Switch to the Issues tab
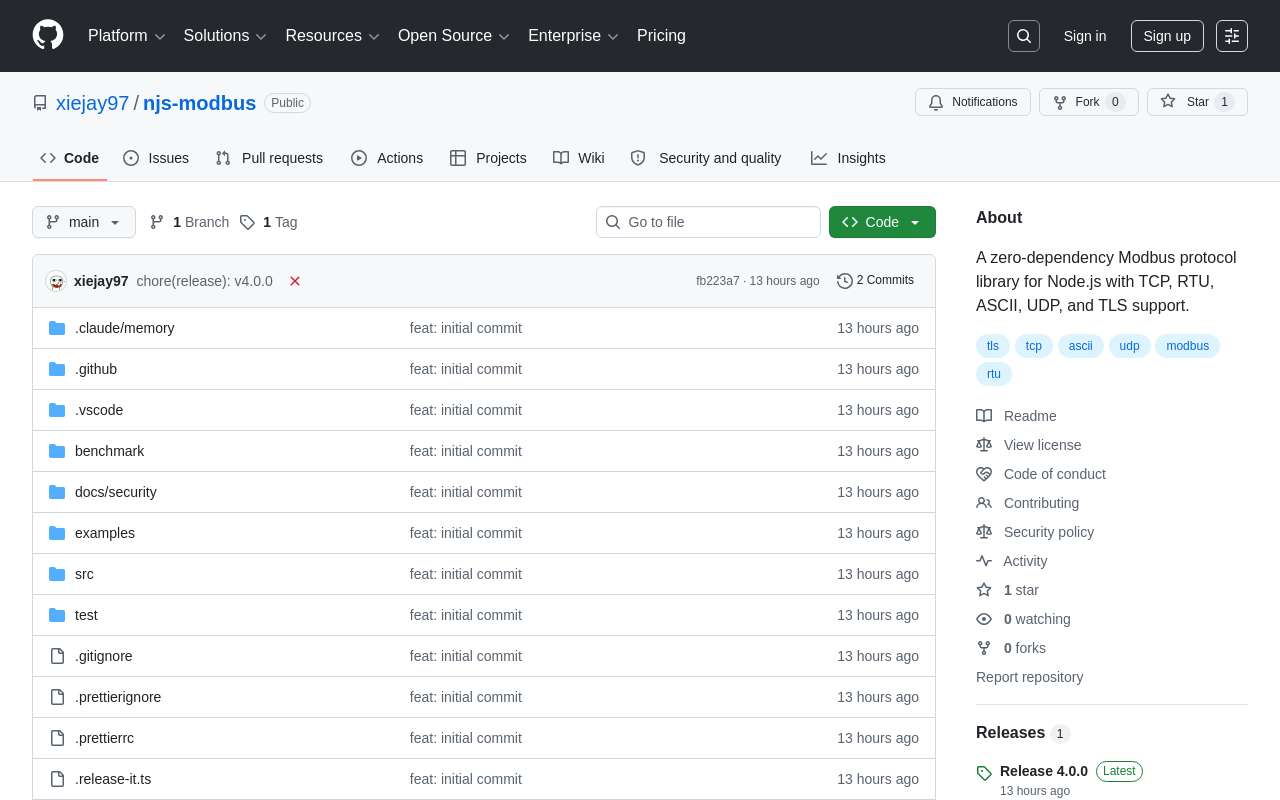The image size is (1280, 800). click(x=156, y=158)
